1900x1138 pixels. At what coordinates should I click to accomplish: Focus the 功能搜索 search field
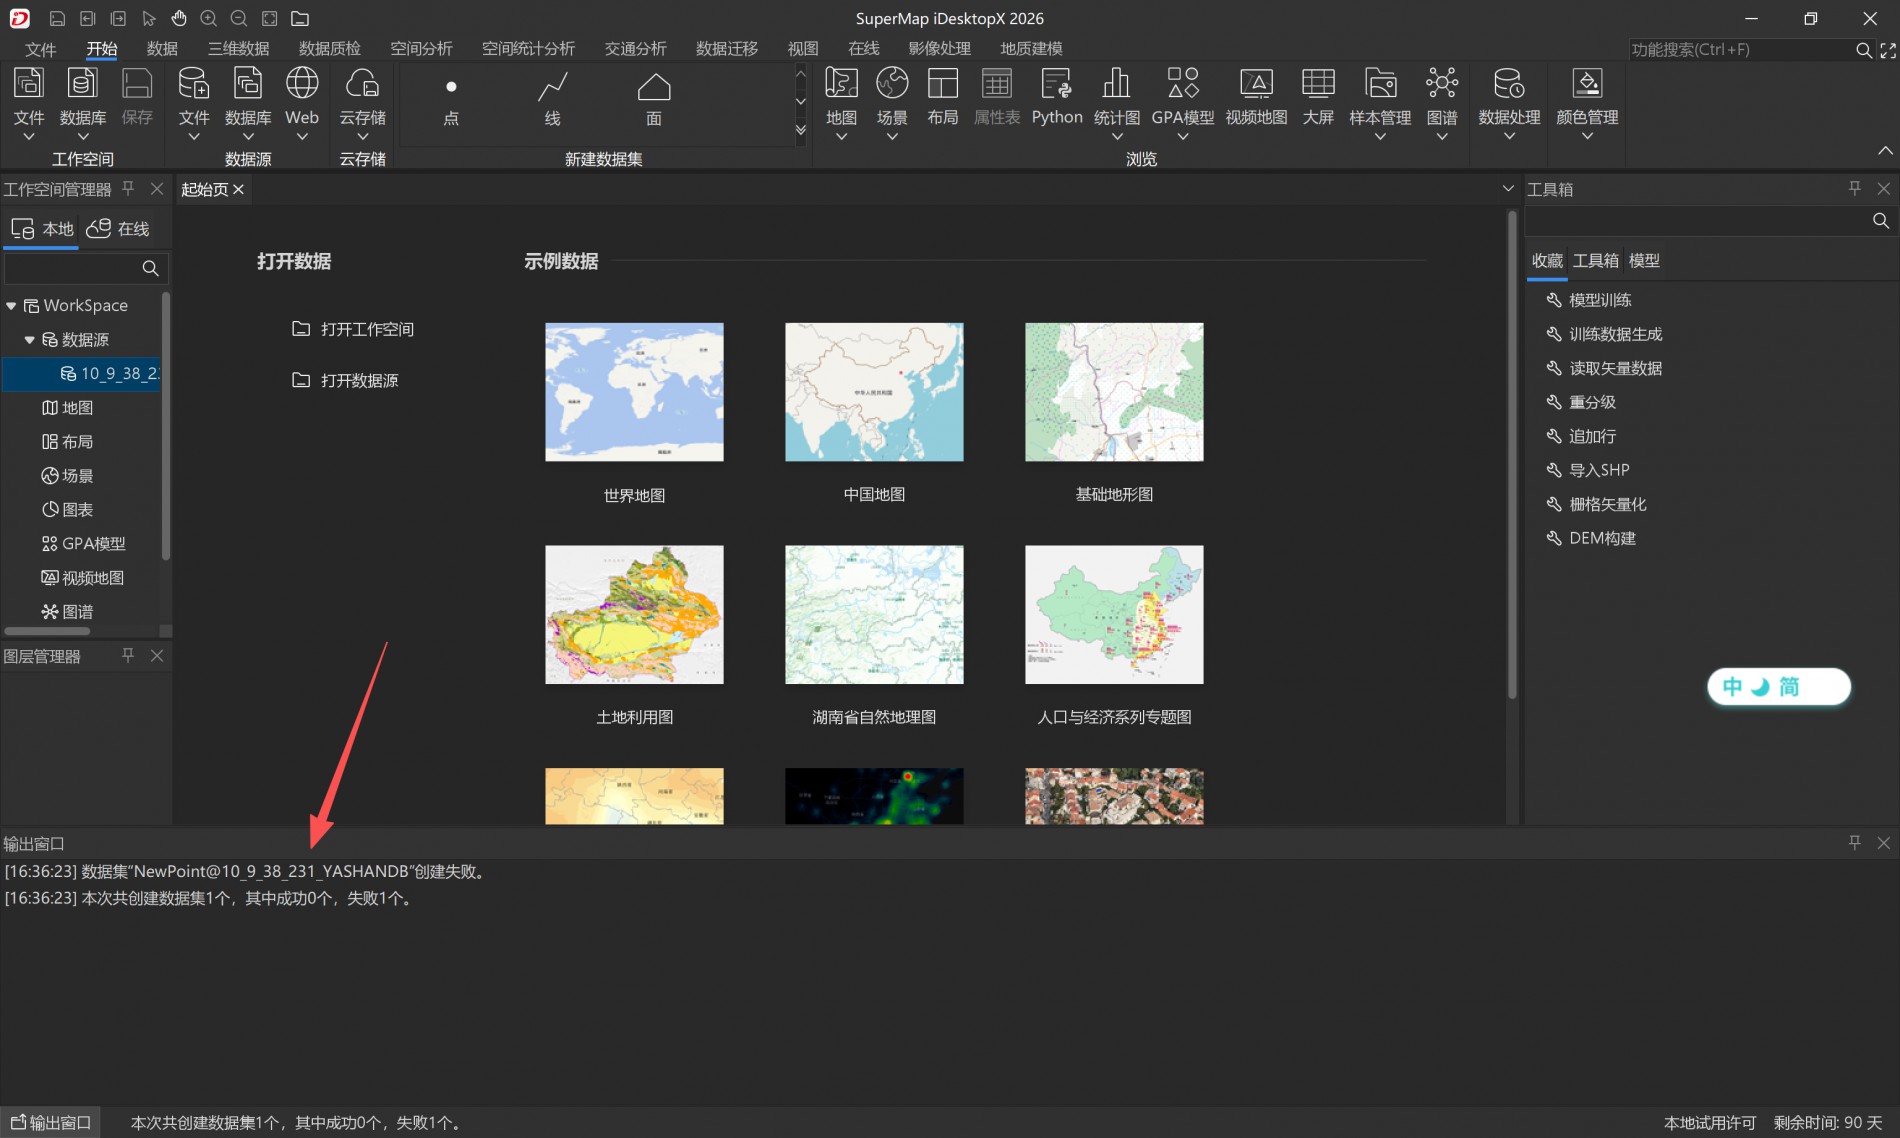pyautogui.click(x=1740, y=50)
